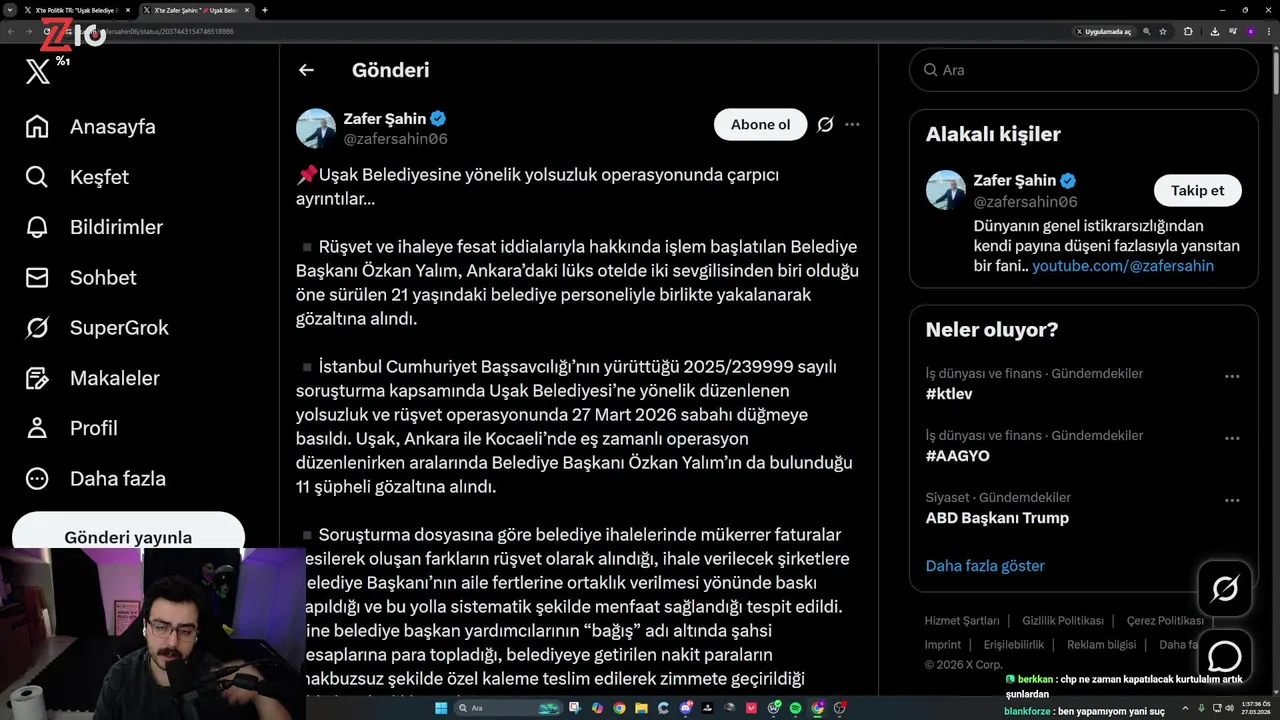
Task: Open the browser tab search dropdown
Action: coord(10,10)
